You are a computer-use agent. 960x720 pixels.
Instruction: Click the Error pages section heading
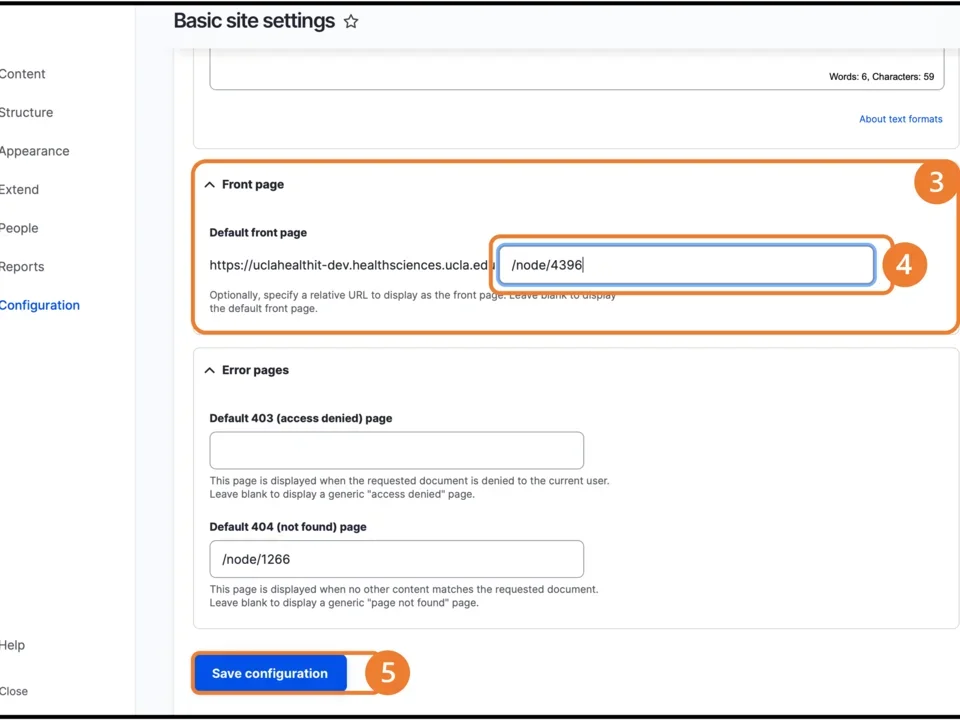[x=255, y=370]
